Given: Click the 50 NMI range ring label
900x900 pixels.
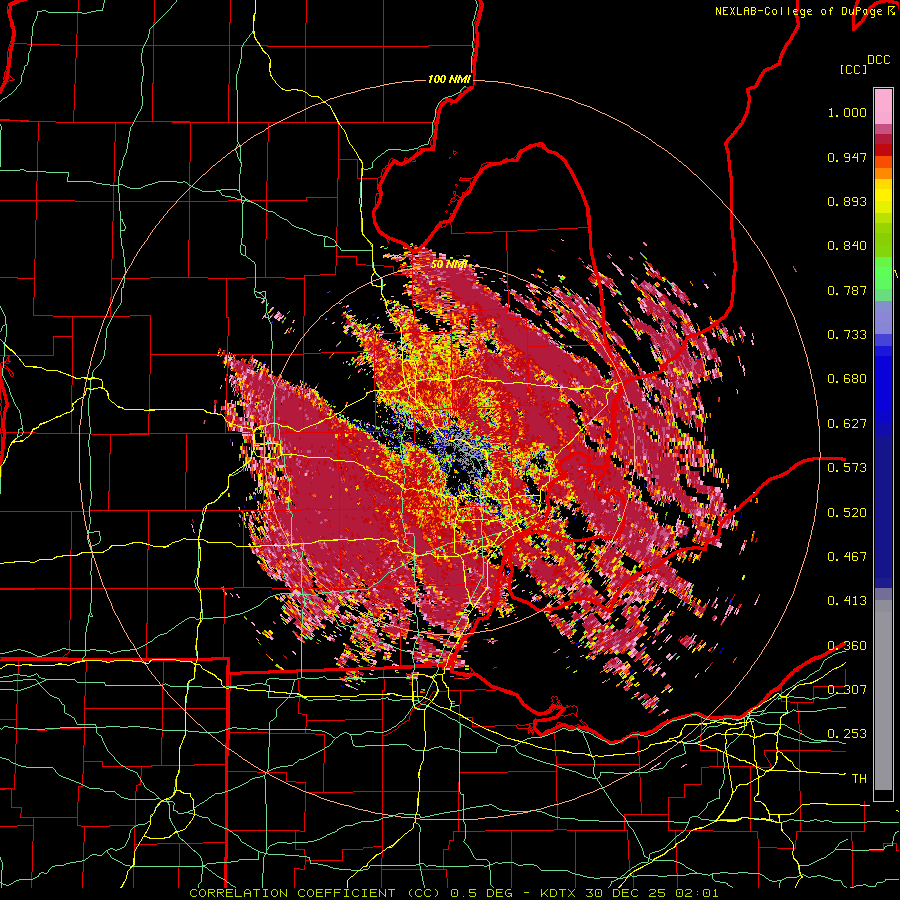Looking at the screenshot, I should (449, 265).
